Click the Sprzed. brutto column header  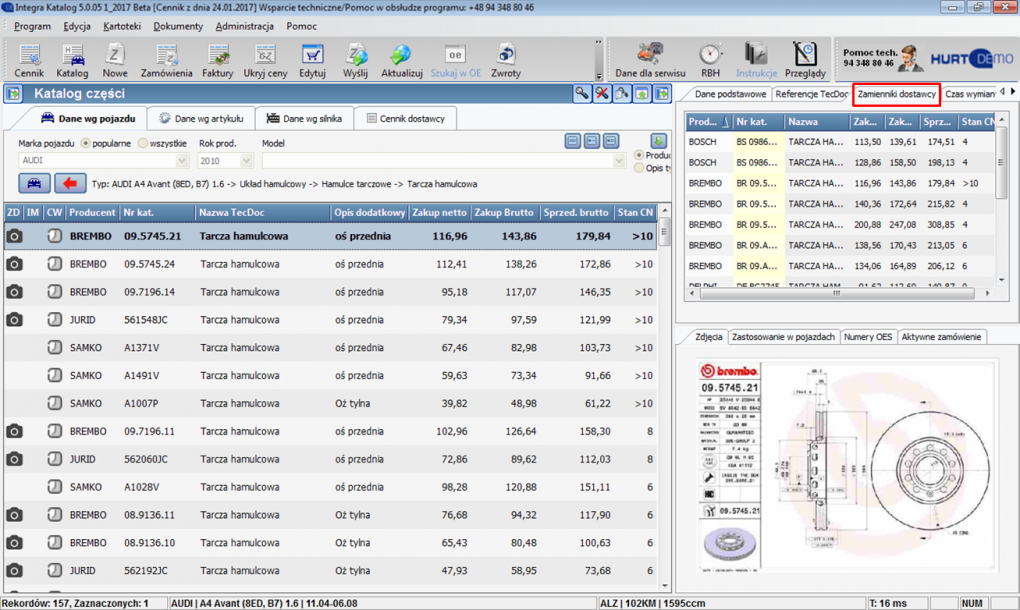pos(576,213)
